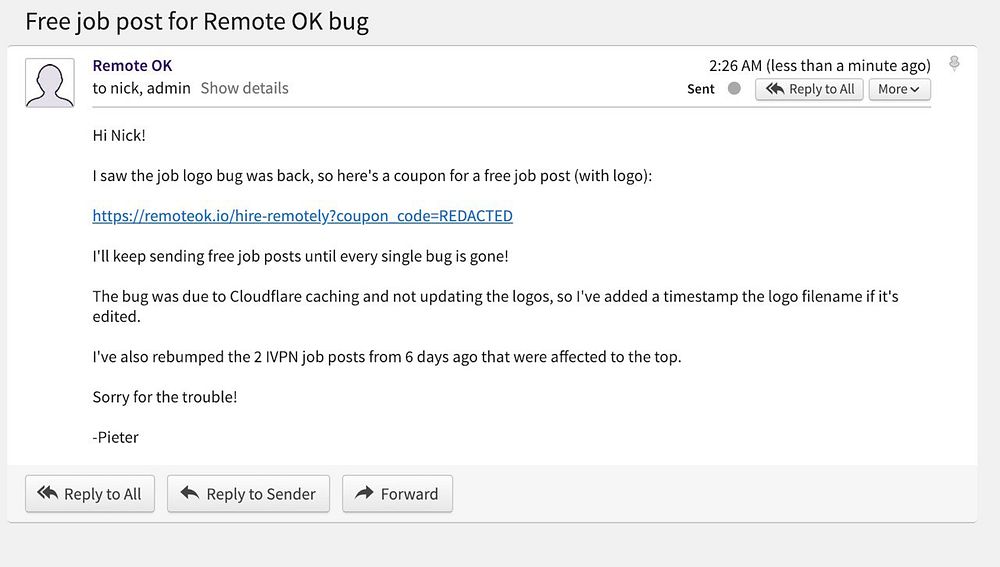Screen dimensions: 1000x567
Task: Click the Sent status label
Action: pos(701,89)
